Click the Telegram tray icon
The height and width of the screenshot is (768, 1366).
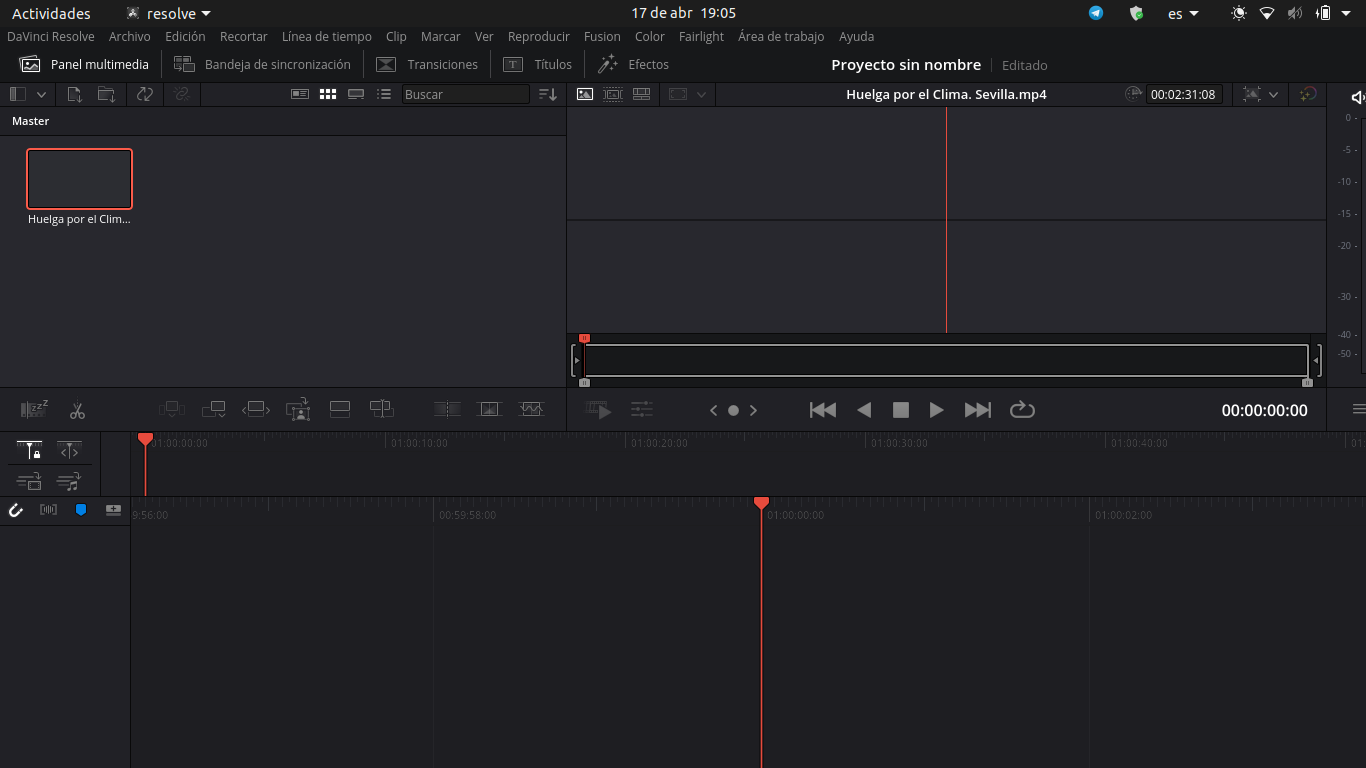click(1096, 13)
